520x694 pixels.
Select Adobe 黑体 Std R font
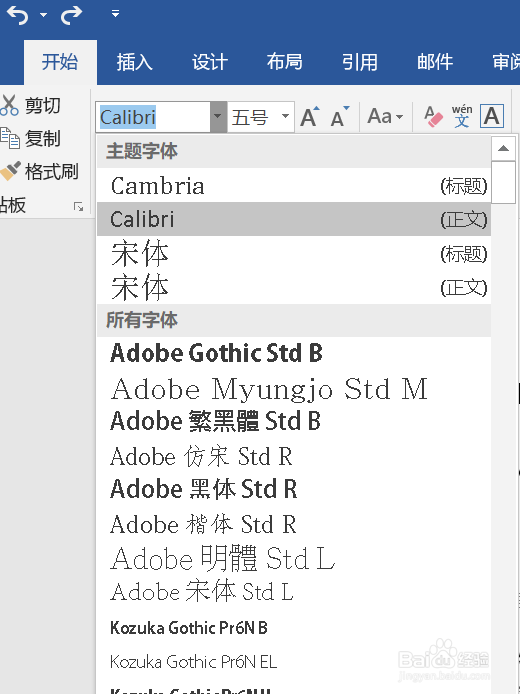point(294,490)
